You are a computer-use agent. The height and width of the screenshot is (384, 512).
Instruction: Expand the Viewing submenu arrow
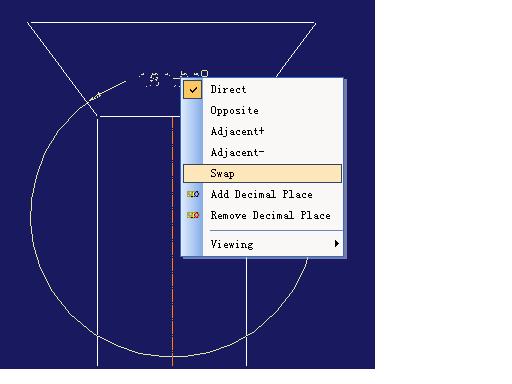337,244
